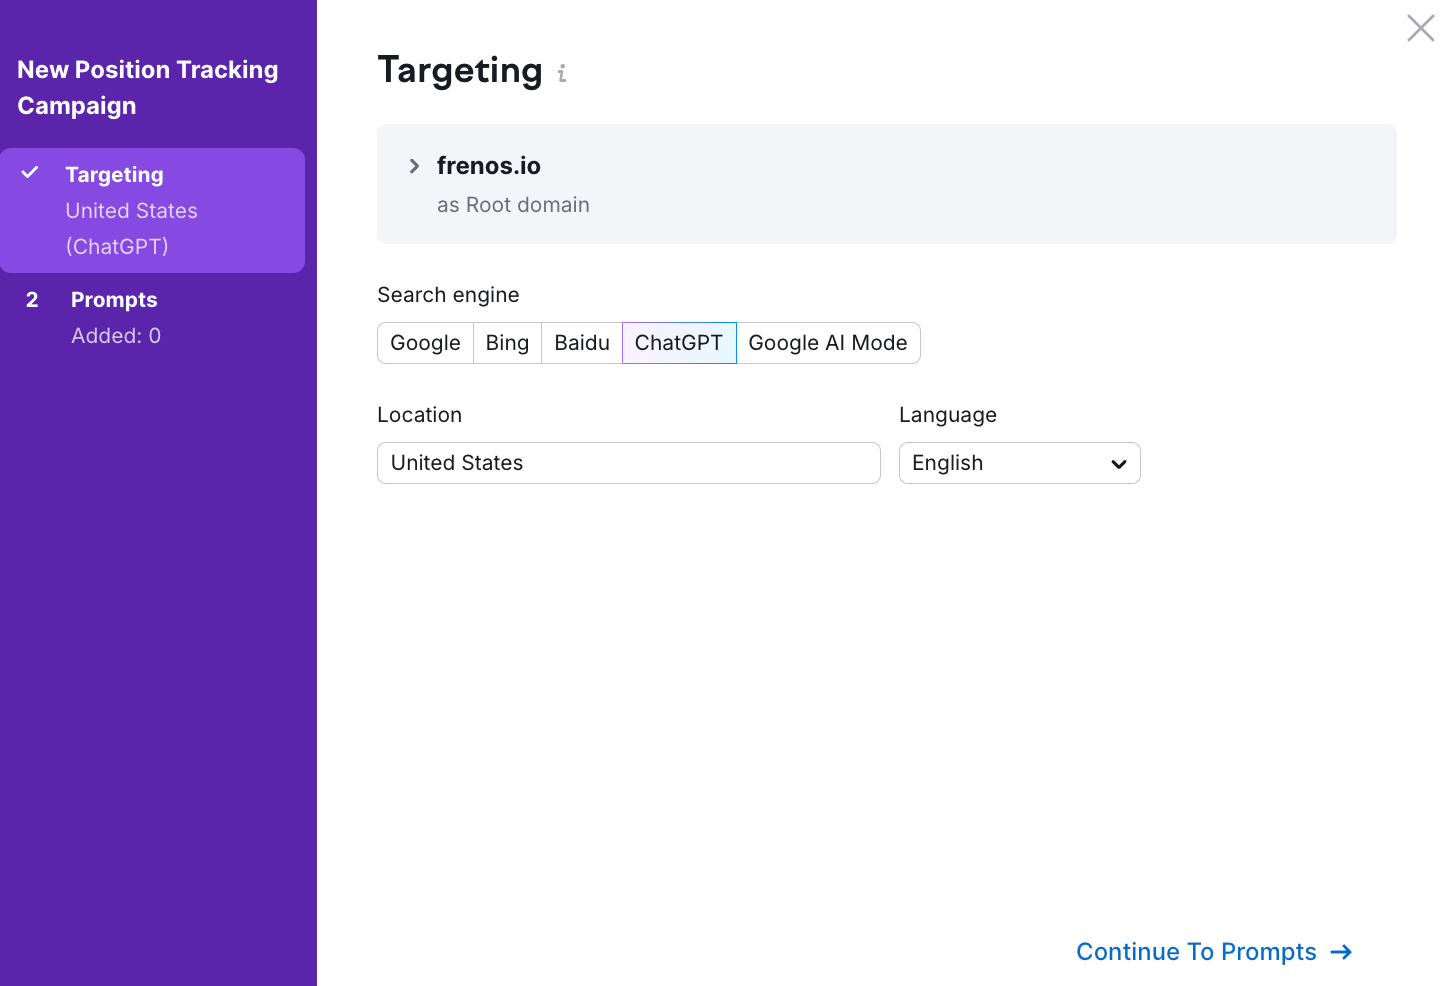1448x986 pixels.
Task: Click Continue To Prompts
Action: coord(1196,952)
